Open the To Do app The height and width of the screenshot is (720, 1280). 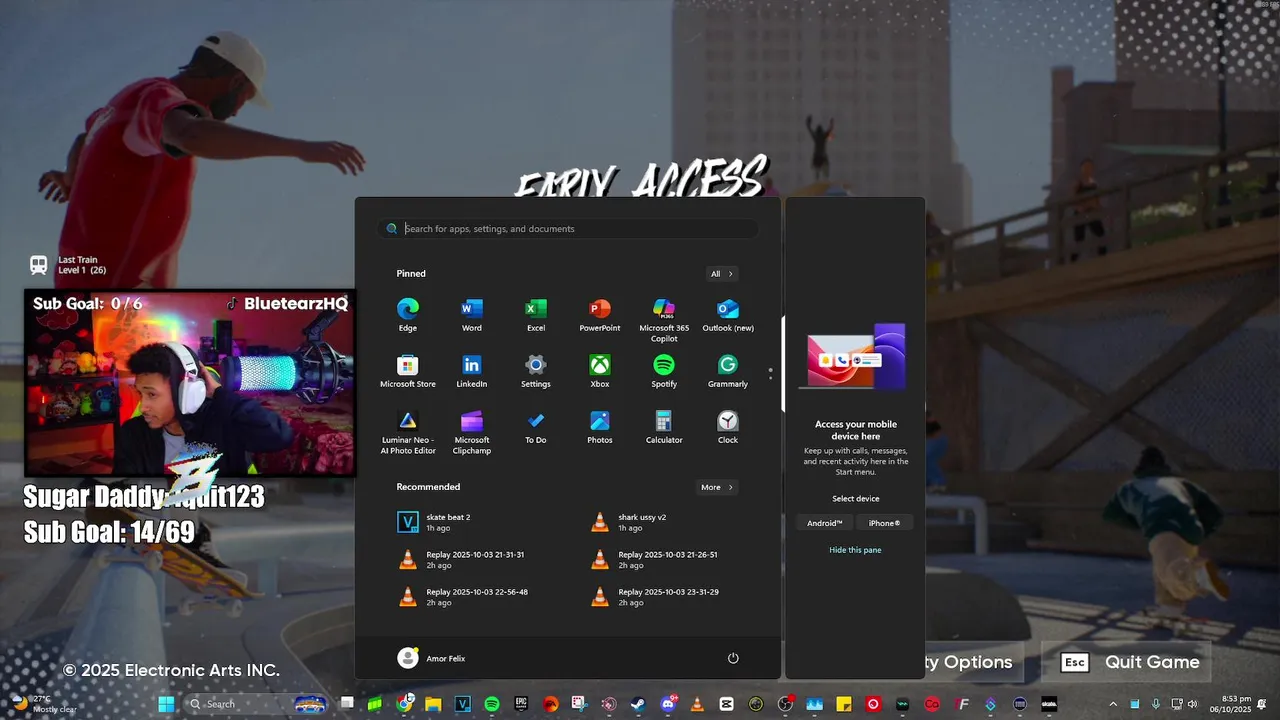tap(536, 426)
